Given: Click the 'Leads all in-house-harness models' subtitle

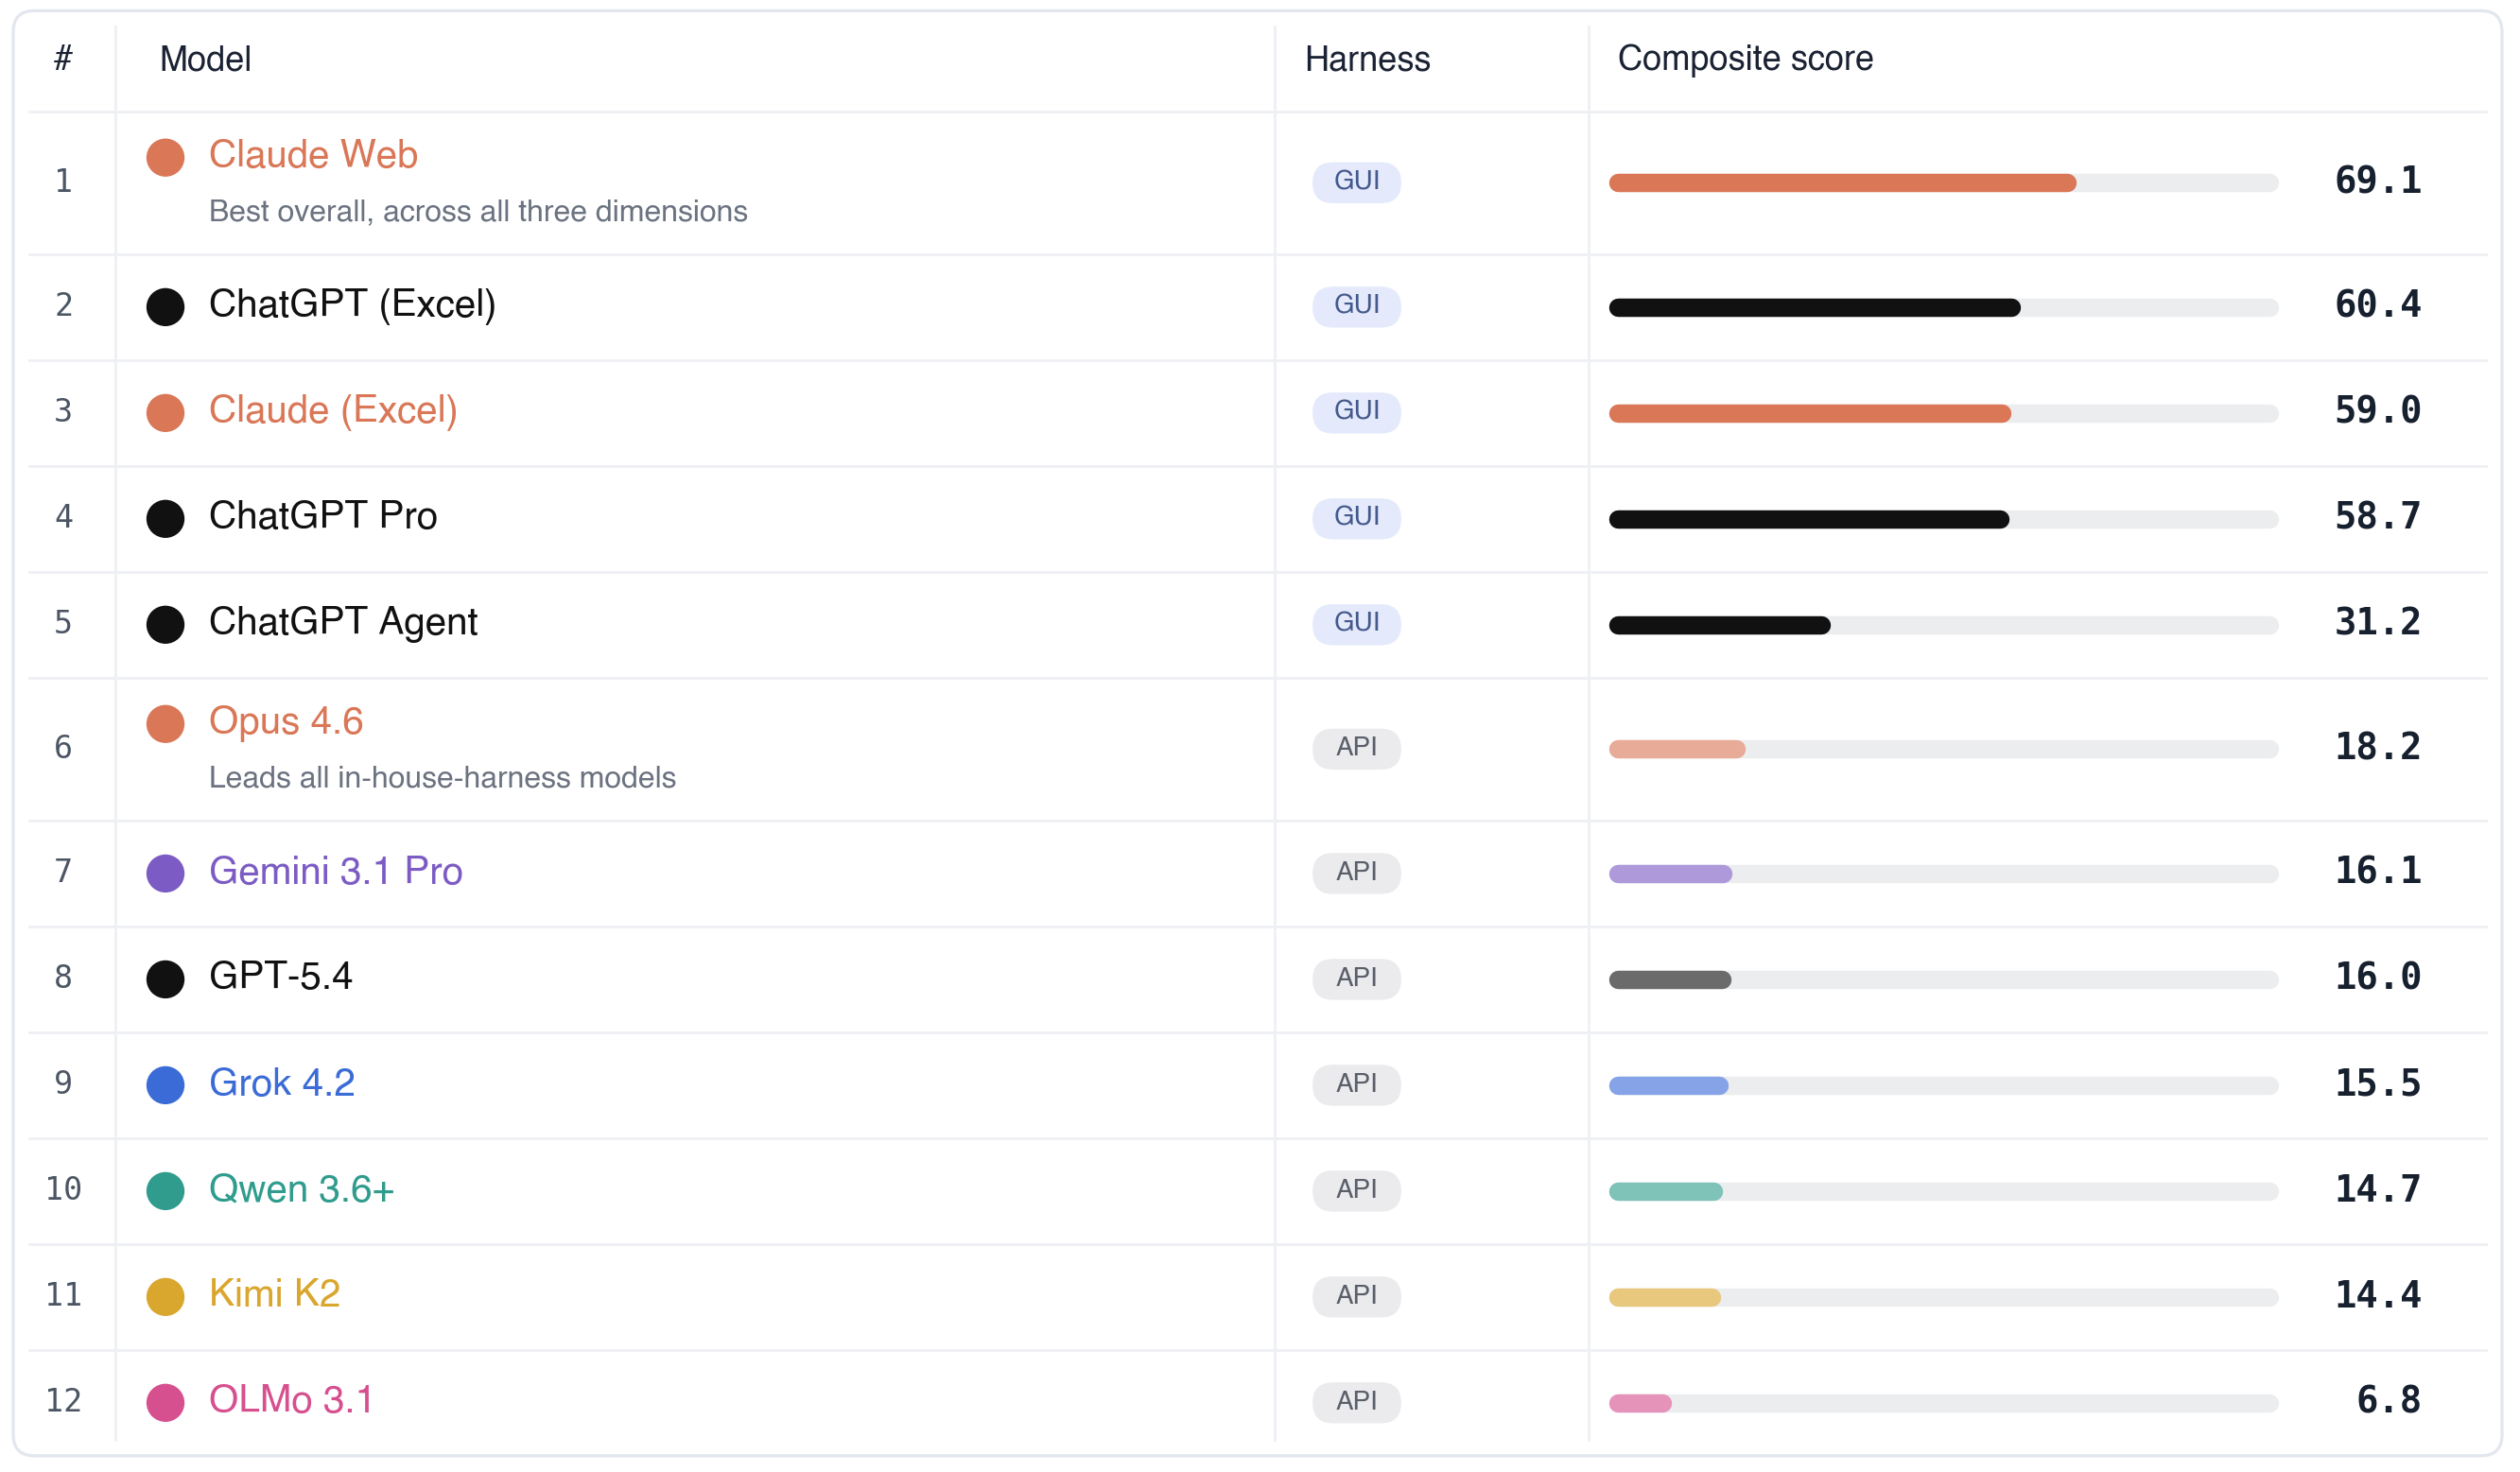Looking at the screenshot, I should tap(442, 778).
